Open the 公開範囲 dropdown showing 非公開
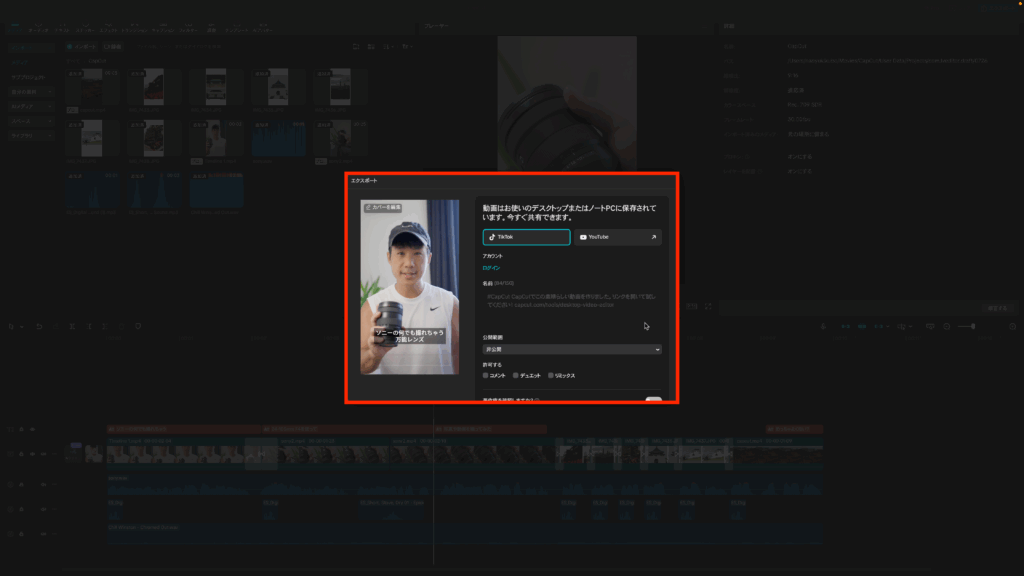Image resolution: width=1024 pixels, height=576 pixels. point(572,349)
